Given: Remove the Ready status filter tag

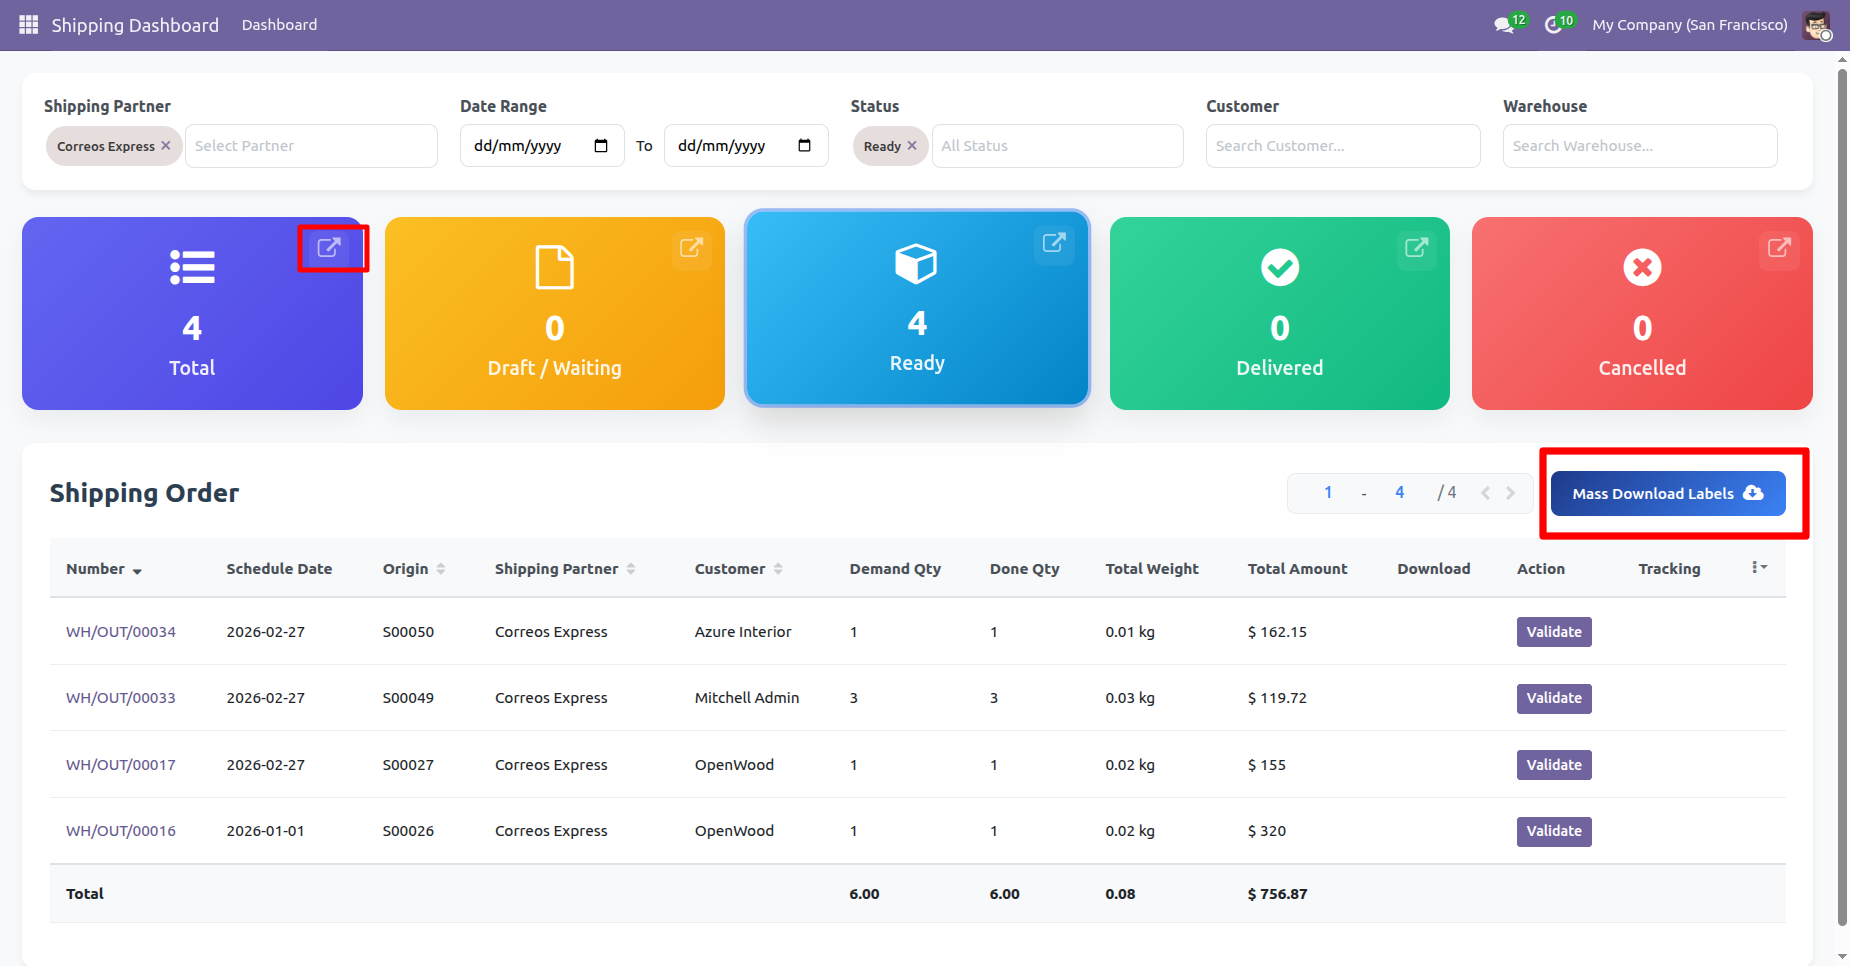Looking at the screenshot, I should point(912,146).
